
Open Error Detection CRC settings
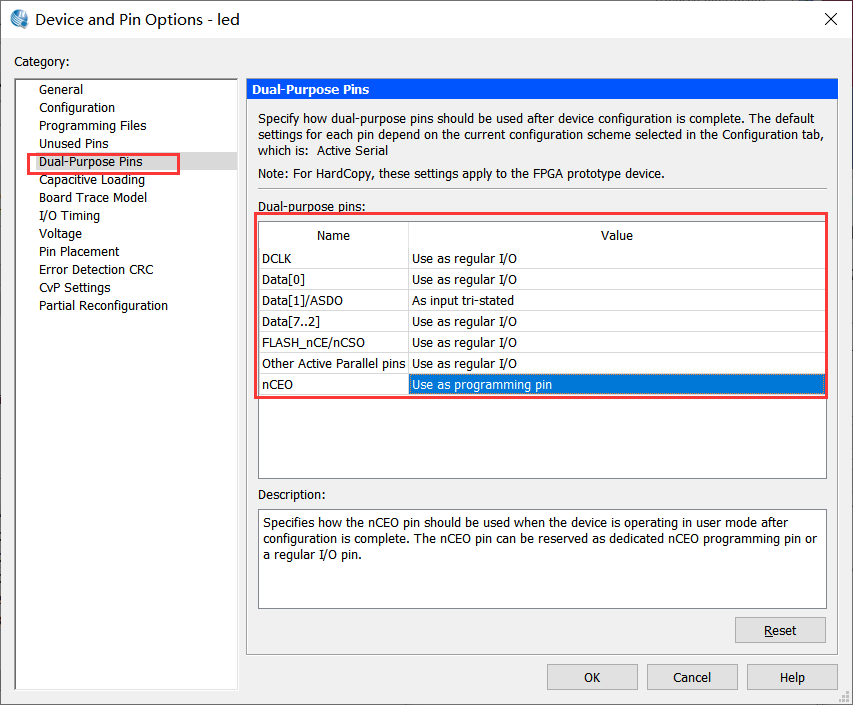[96, 270]
